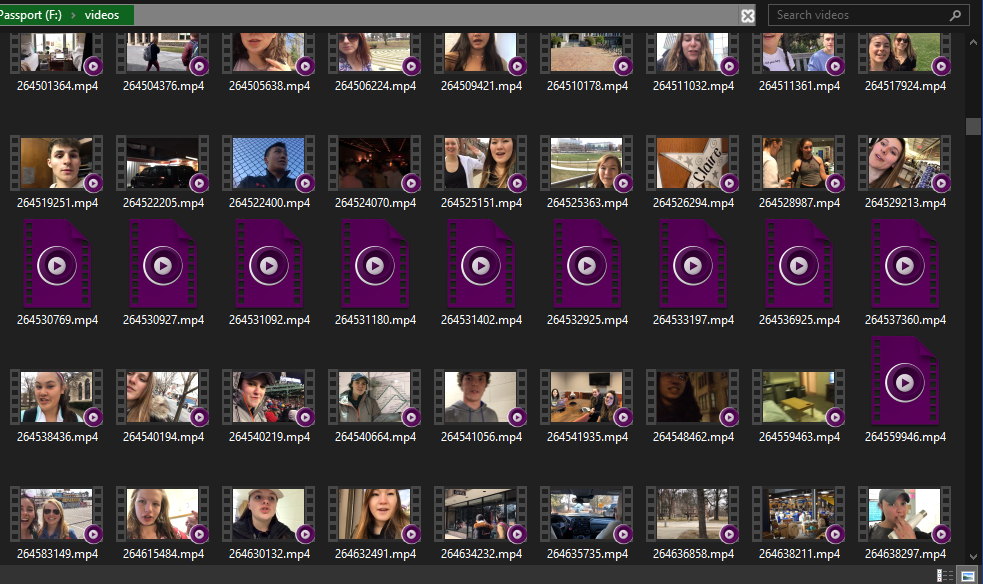Select thumbnail of video 264522205.mp4
The height and width of the screenshot is (584, 983).
tap(163, 163)
